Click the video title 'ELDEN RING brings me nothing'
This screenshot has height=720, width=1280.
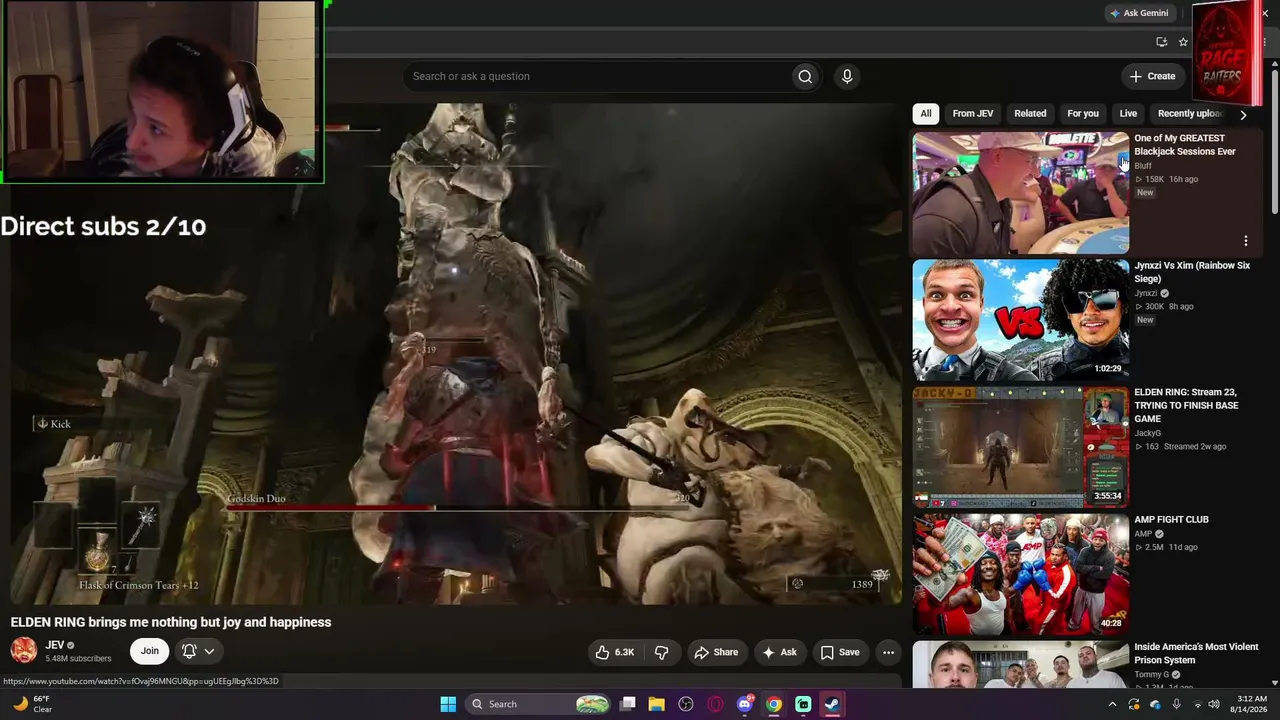[171, 622]
